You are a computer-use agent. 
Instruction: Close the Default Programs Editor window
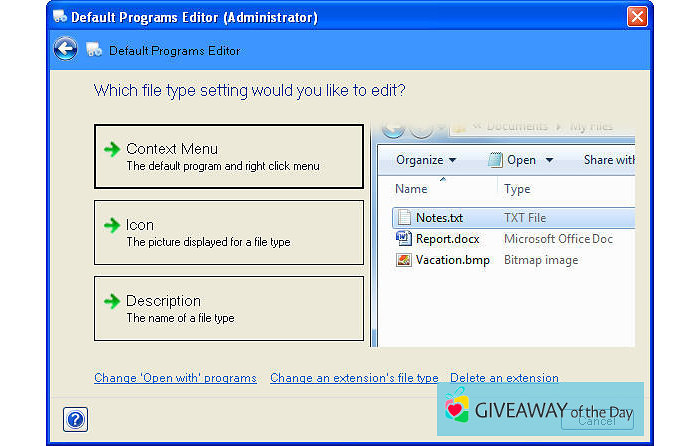tap(637, 17)
